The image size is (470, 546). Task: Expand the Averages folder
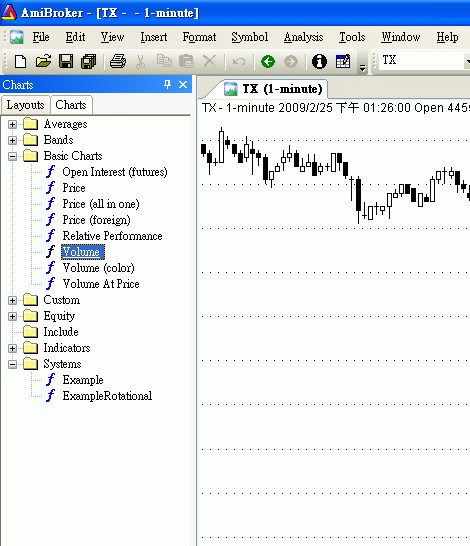pos(13,124)
